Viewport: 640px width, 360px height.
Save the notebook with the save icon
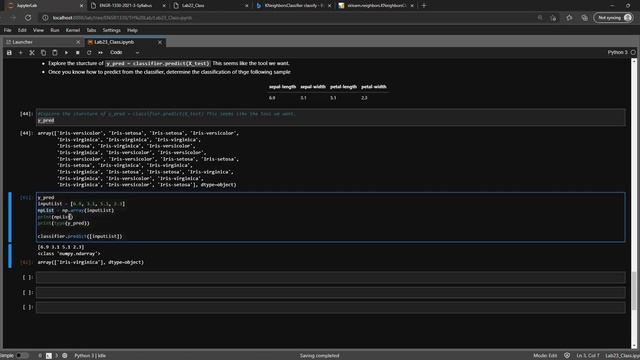9,53
